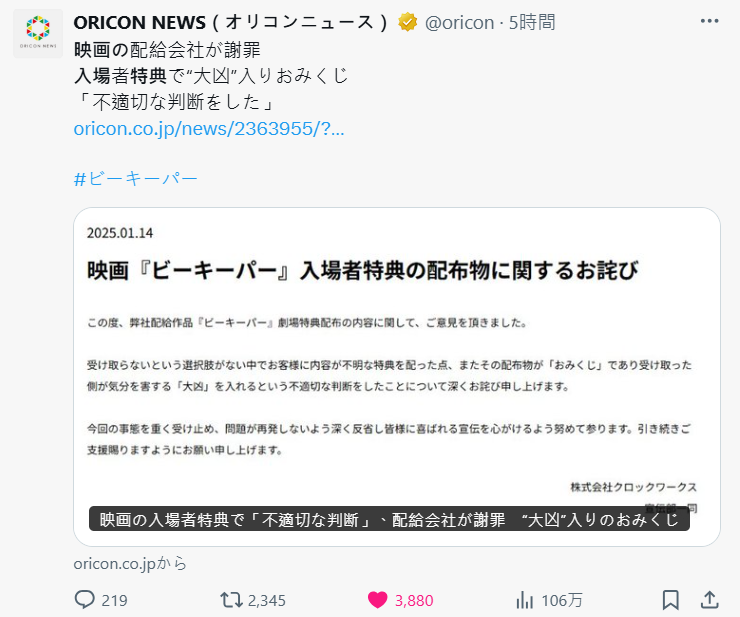The width and height of the screenshot is (740, 617).
Task: Click the 2,345 repost count
Action: click(267, 600)
